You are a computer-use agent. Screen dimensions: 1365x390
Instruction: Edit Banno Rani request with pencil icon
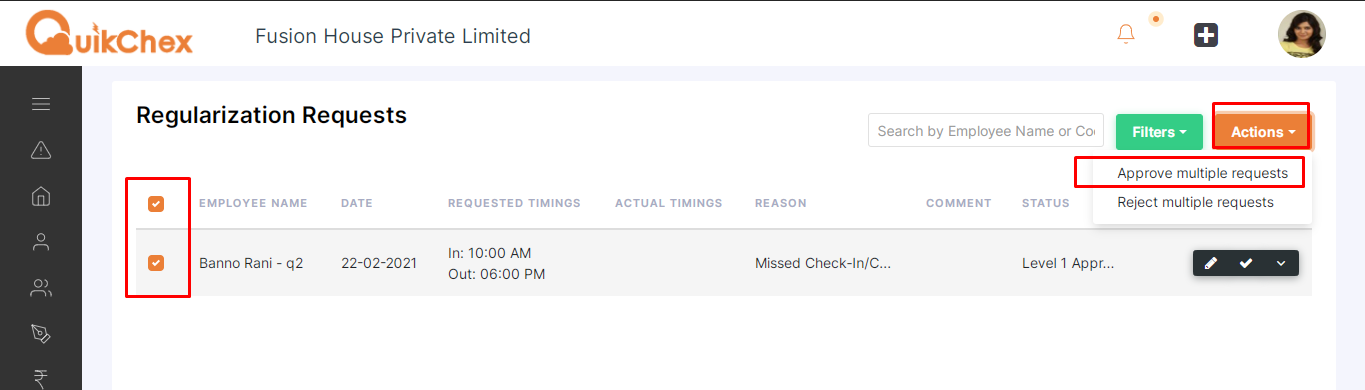1211,263
